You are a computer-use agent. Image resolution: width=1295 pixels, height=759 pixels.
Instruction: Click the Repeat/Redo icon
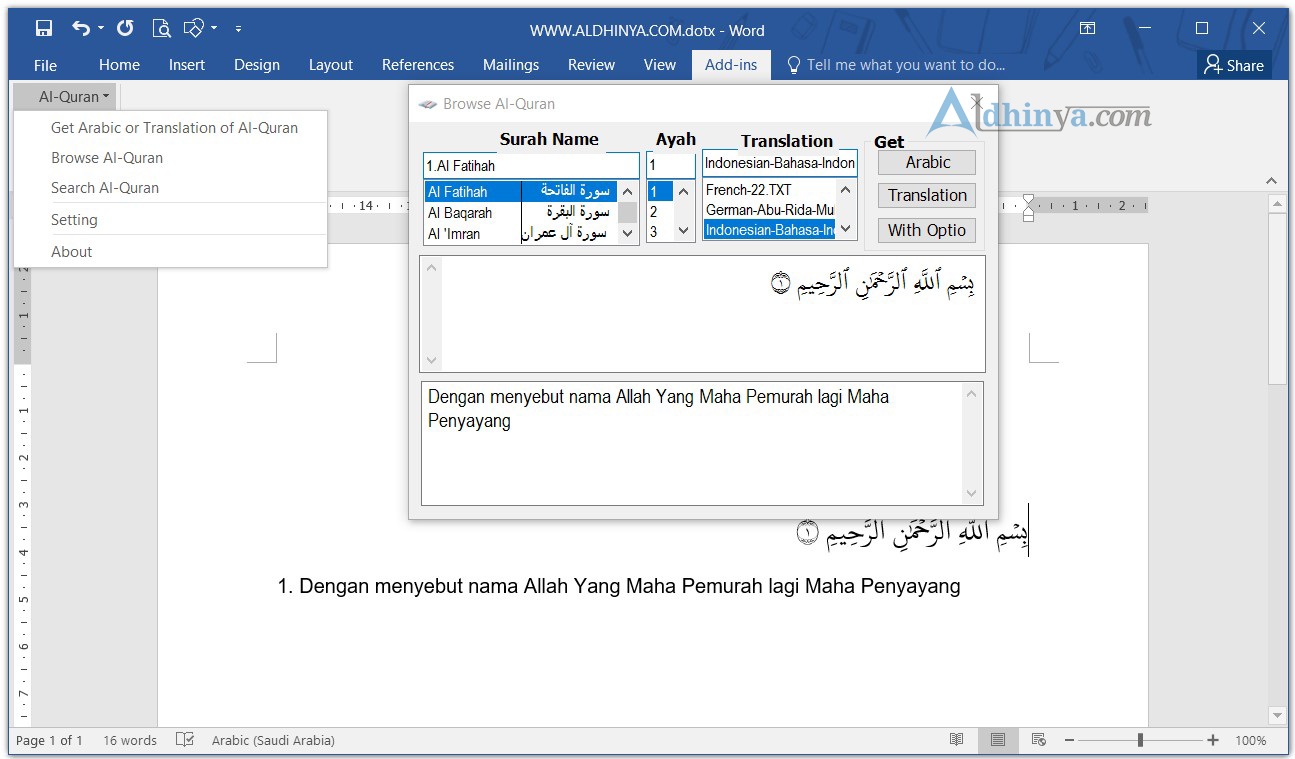125,29
